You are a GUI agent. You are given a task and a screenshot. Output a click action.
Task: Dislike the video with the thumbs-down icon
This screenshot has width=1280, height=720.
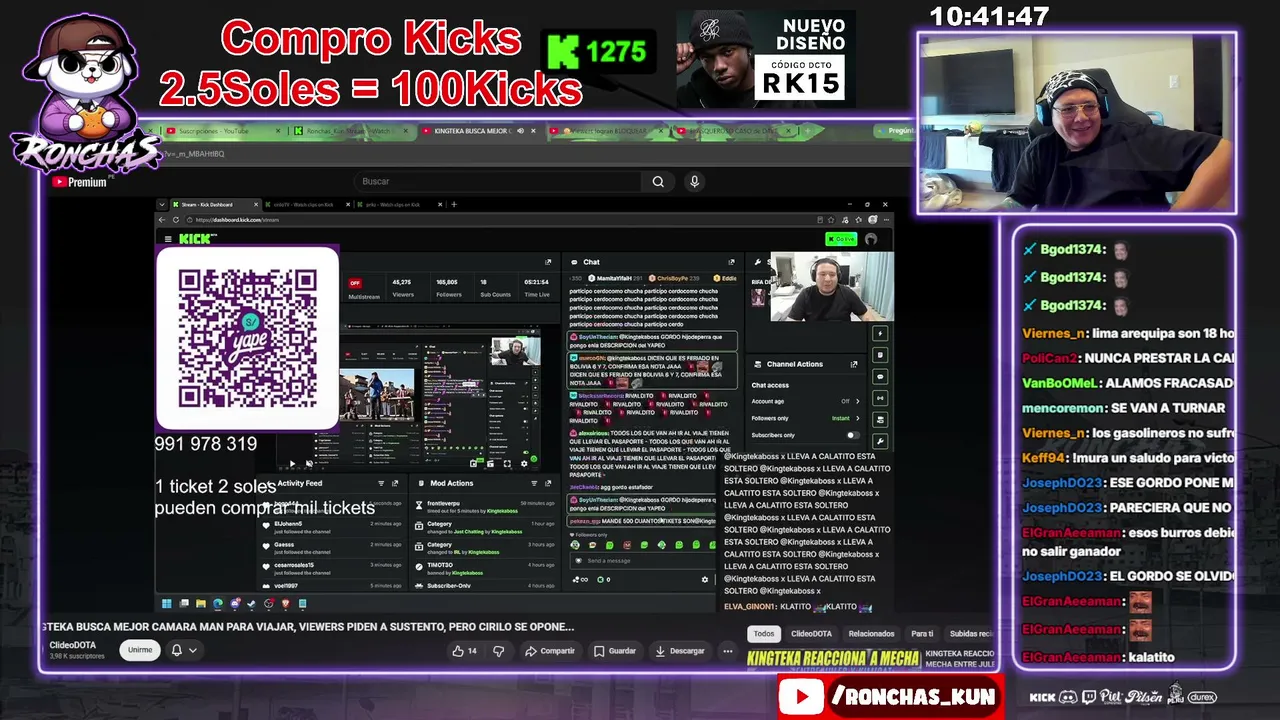[x=500, y=650]
